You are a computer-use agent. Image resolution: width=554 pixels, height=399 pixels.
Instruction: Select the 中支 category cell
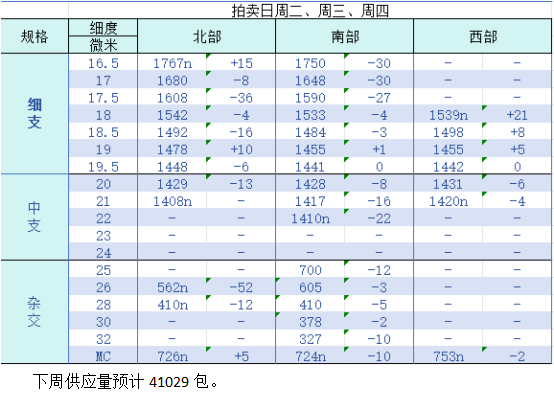(x=34, y=217)
